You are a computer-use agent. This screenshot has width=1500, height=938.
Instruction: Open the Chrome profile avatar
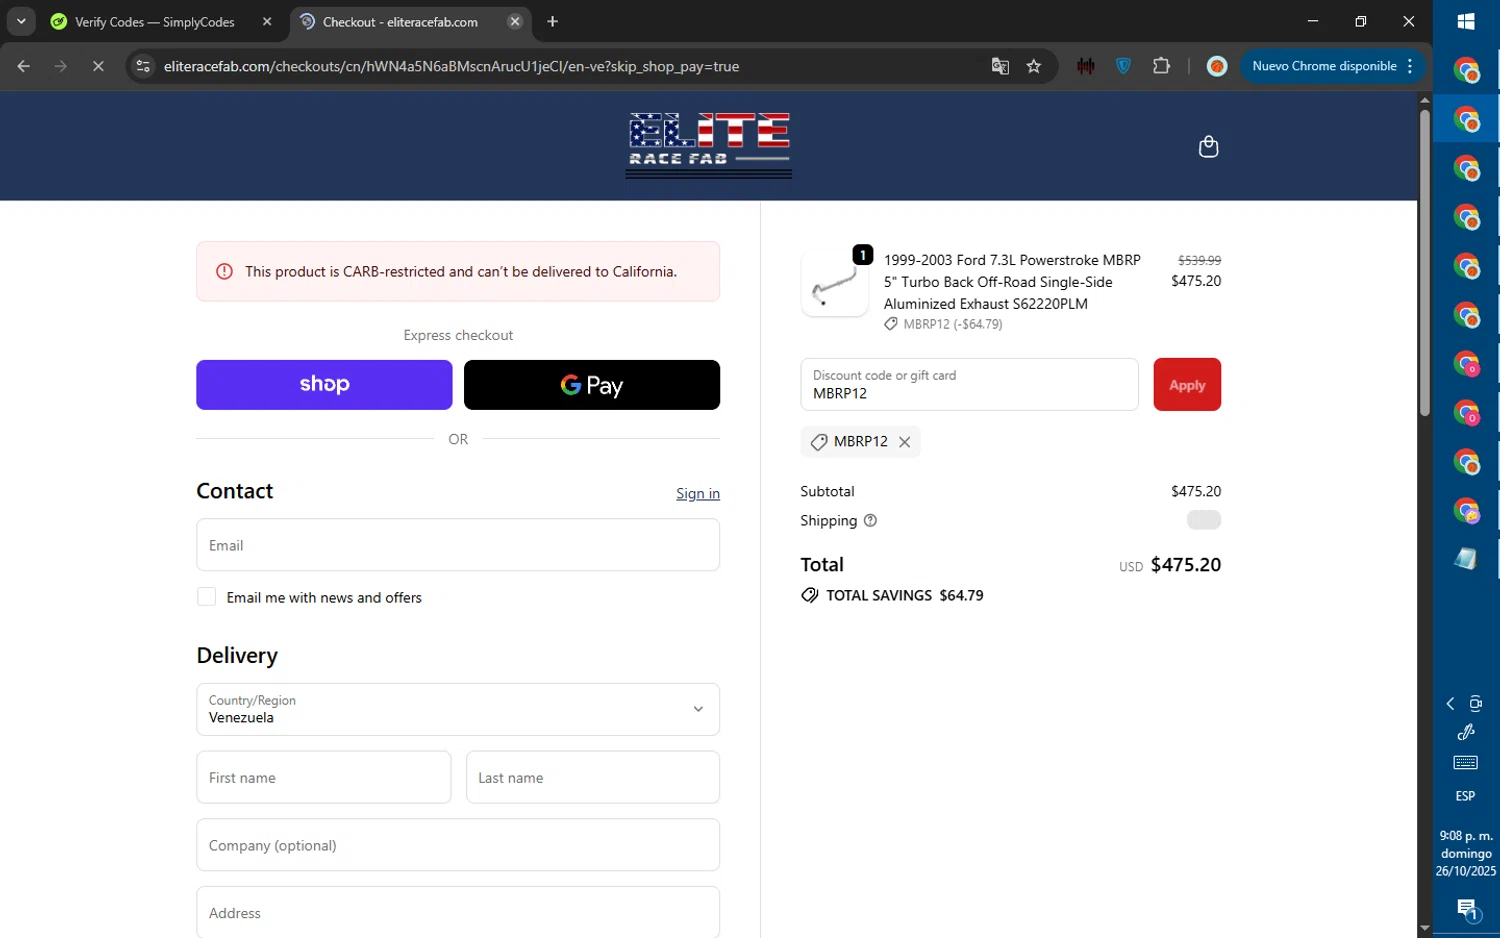pos(1216,66)
